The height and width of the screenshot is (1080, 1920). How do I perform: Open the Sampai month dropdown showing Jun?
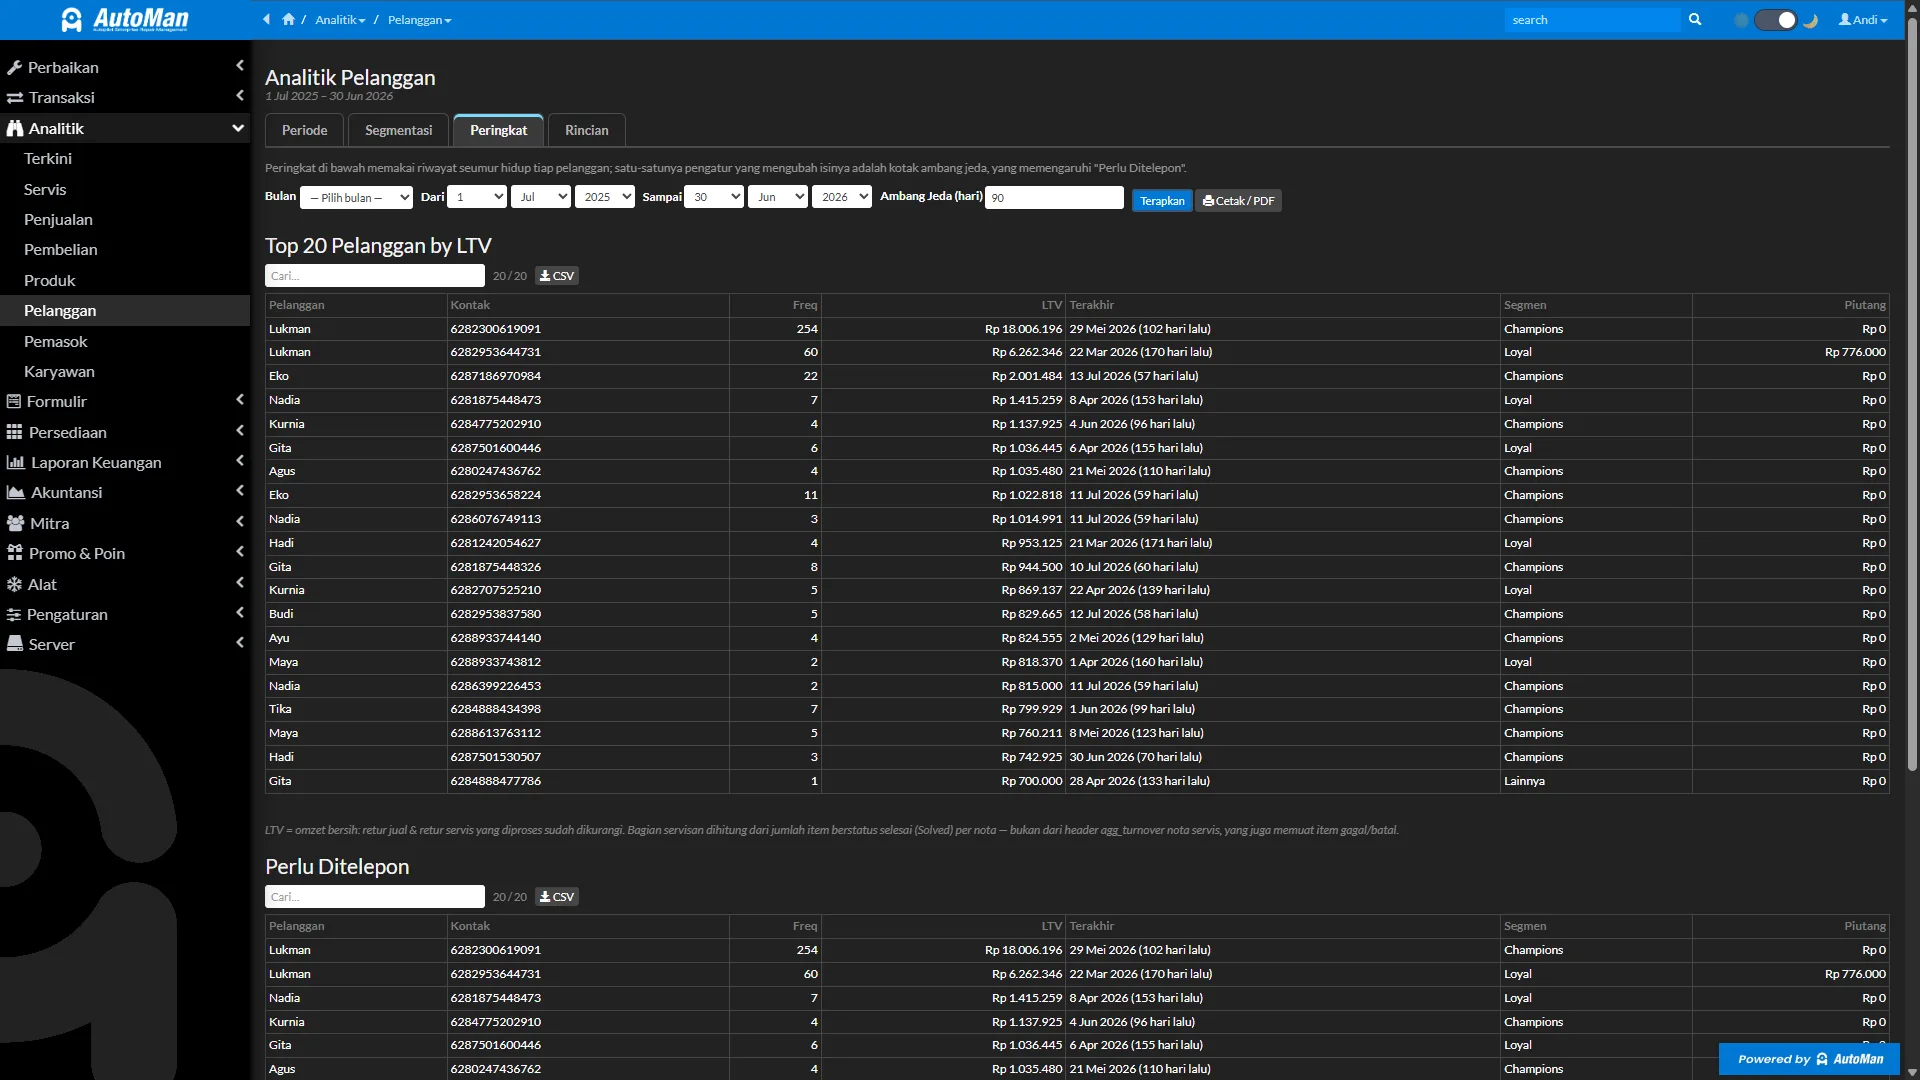778,197
